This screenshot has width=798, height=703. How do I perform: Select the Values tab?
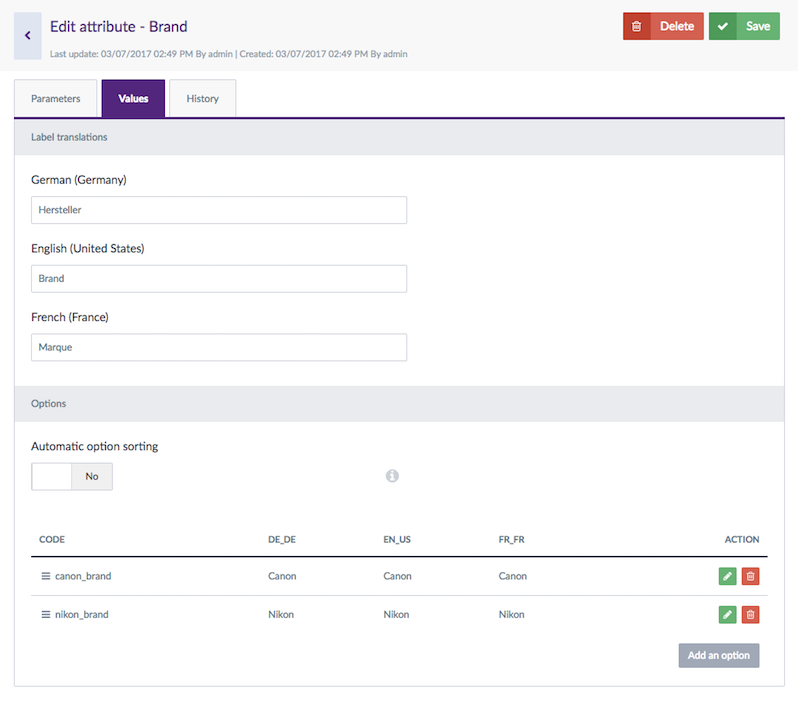click(133, 99)
